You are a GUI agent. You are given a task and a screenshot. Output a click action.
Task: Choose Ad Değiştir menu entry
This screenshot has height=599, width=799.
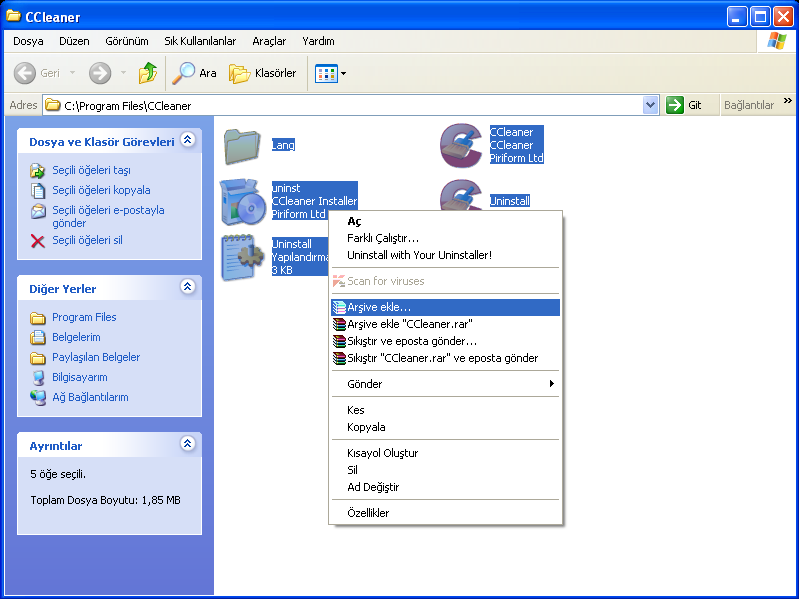click(x=446, y=487)
